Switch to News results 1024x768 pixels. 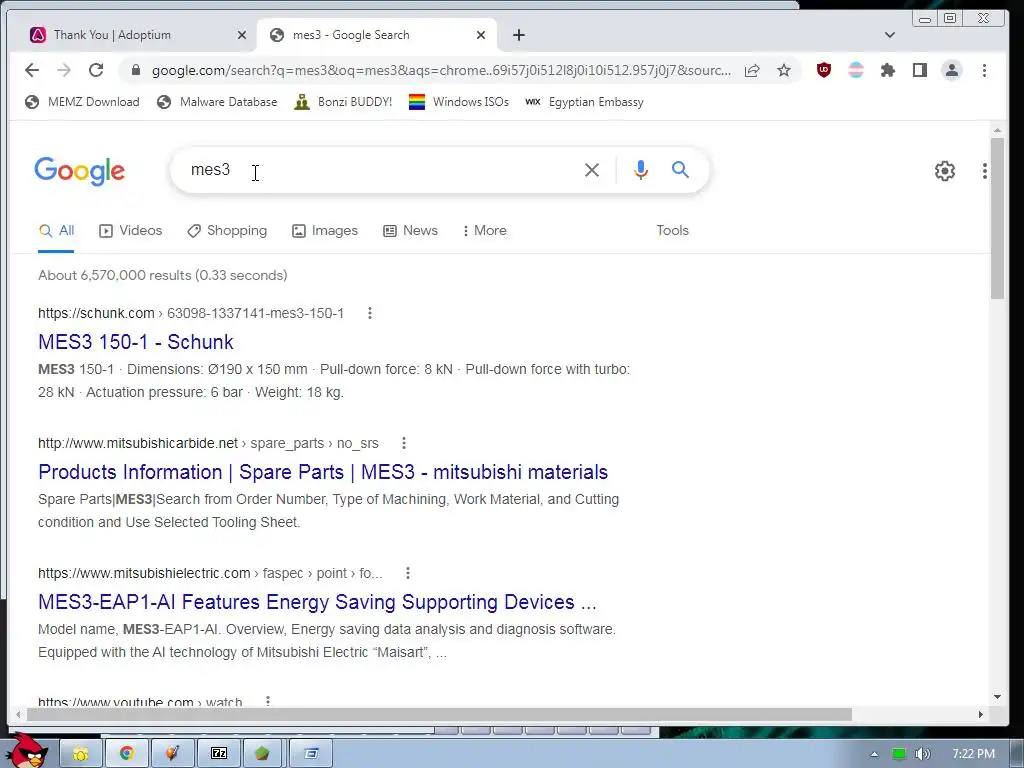pos(410,231)
